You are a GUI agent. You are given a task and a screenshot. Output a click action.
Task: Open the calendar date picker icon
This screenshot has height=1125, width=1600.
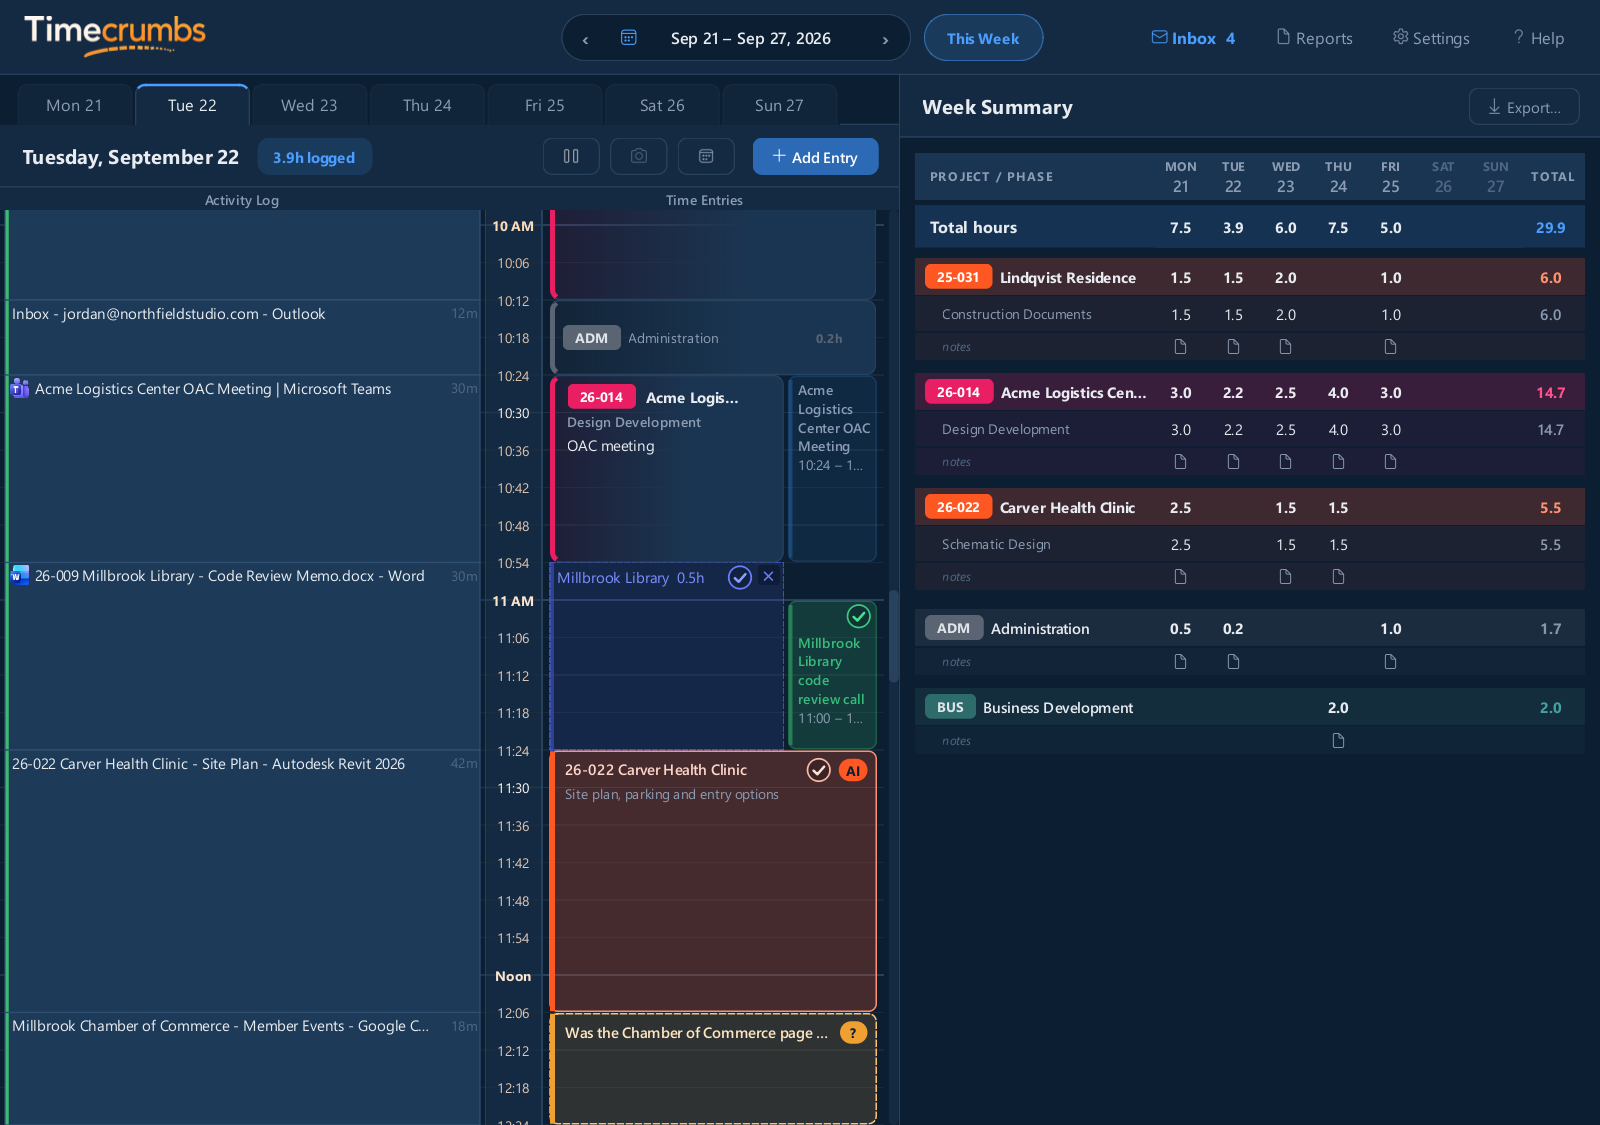(629, 38)
